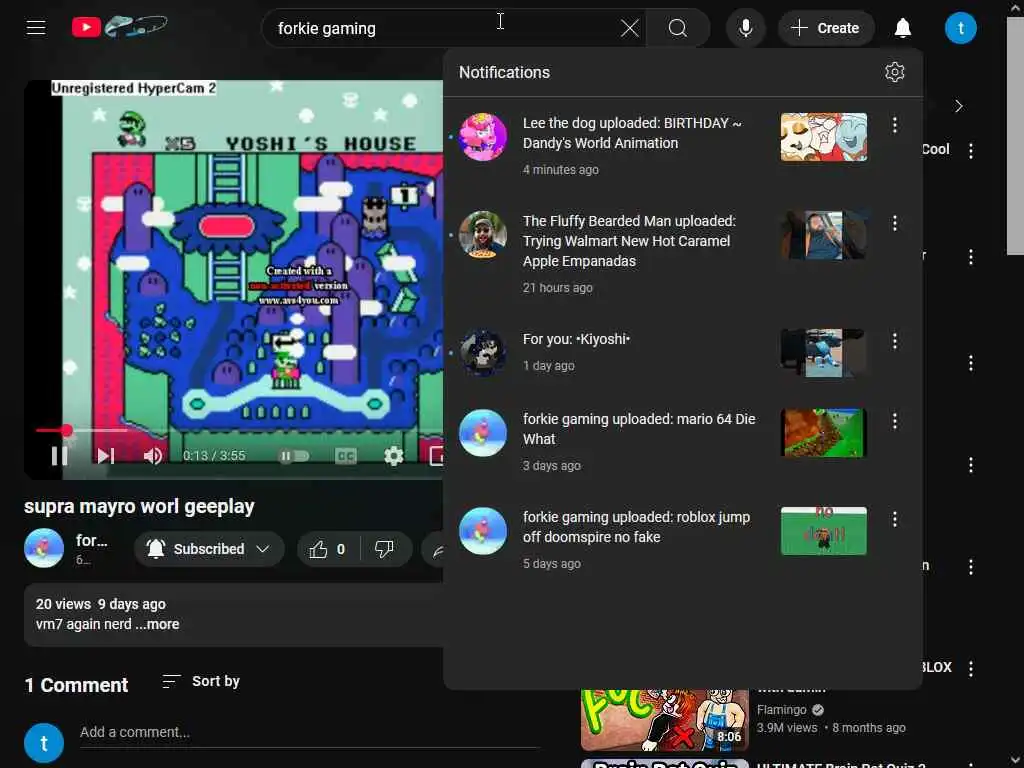Close notifications via bell icon
This screenshot has width=1024, height=768.
pos(903,28)
